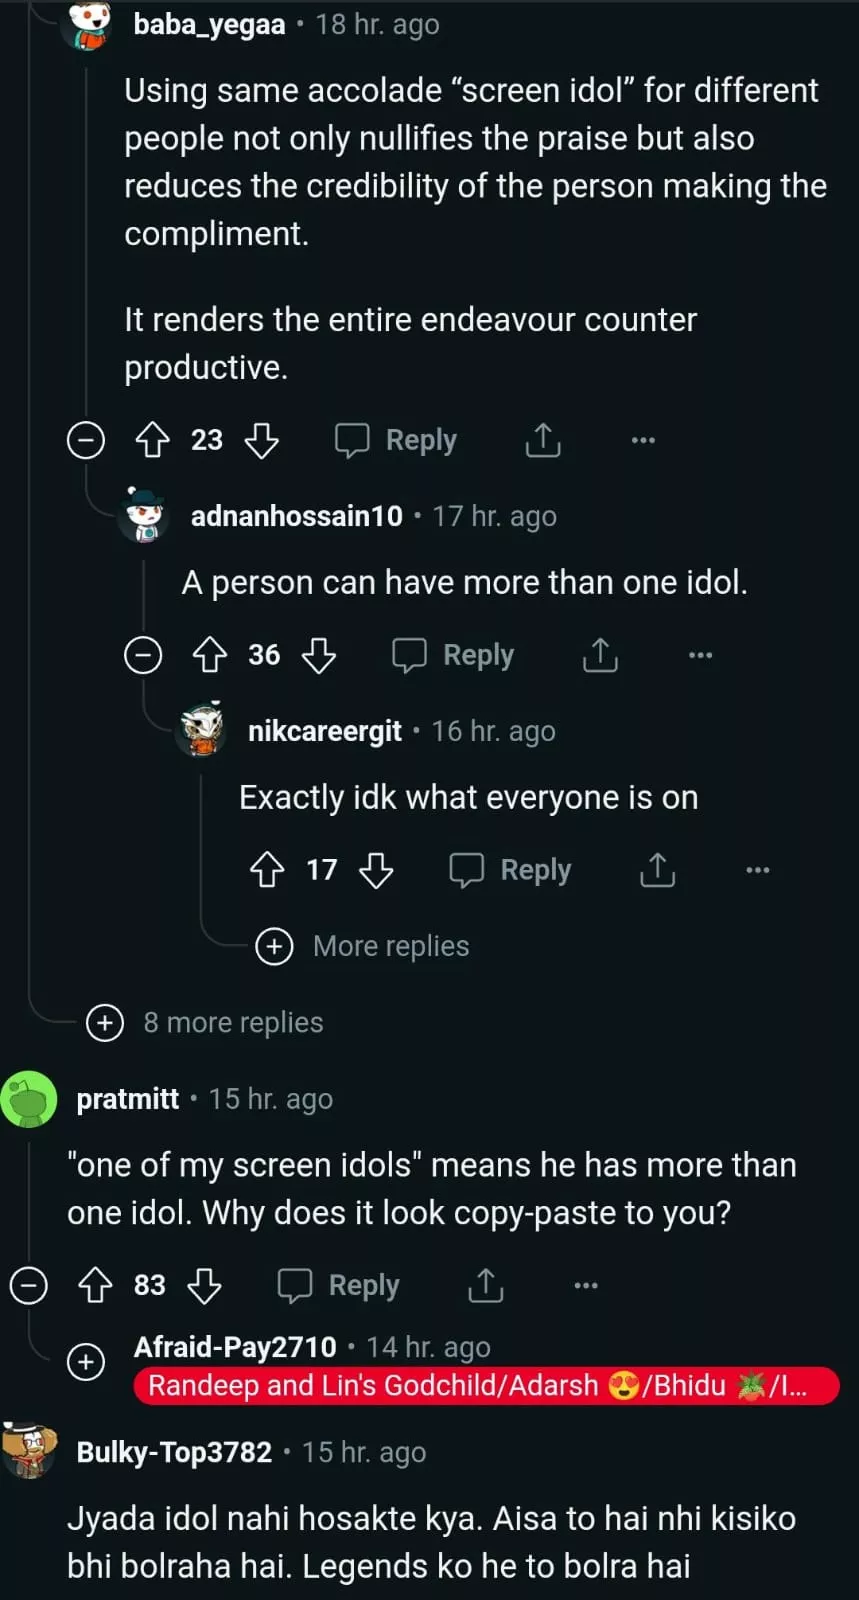Downvote nikcareergit's comment
Screen dimensions: 859x1600
point(376,870)
